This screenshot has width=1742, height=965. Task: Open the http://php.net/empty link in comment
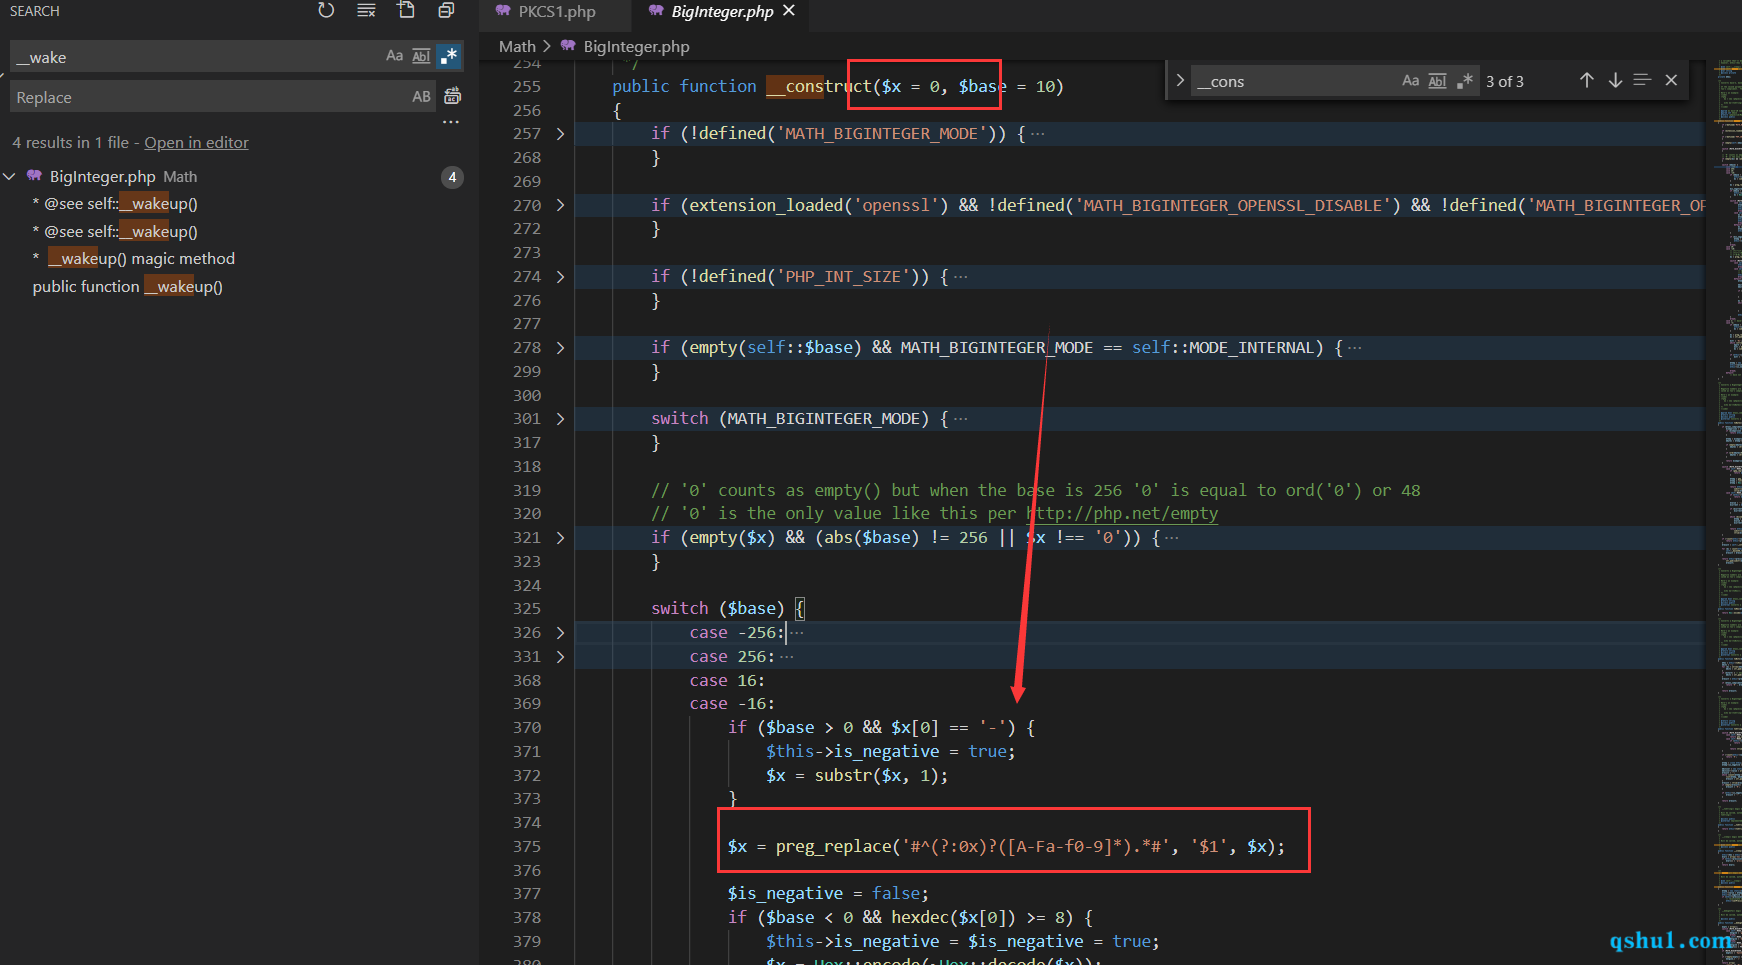coord(1122,514)
